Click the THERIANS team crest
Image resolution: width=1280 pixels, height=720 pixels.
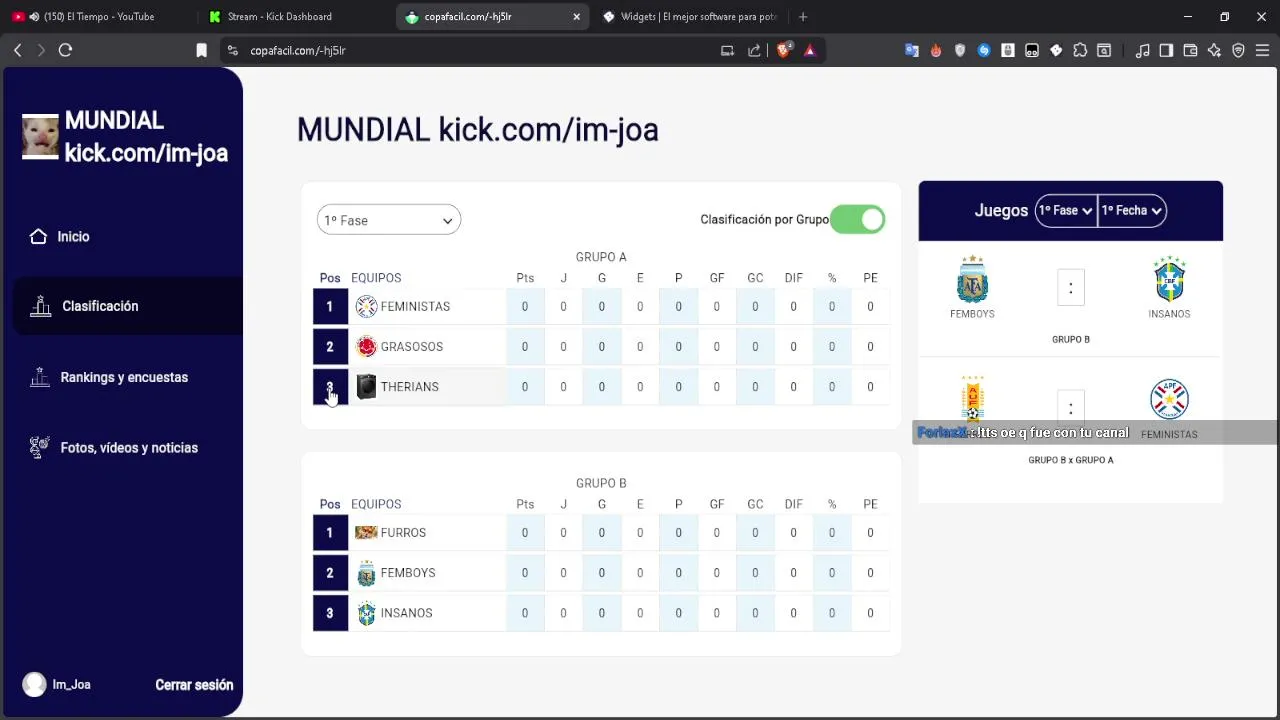click(x=366, y=386)
